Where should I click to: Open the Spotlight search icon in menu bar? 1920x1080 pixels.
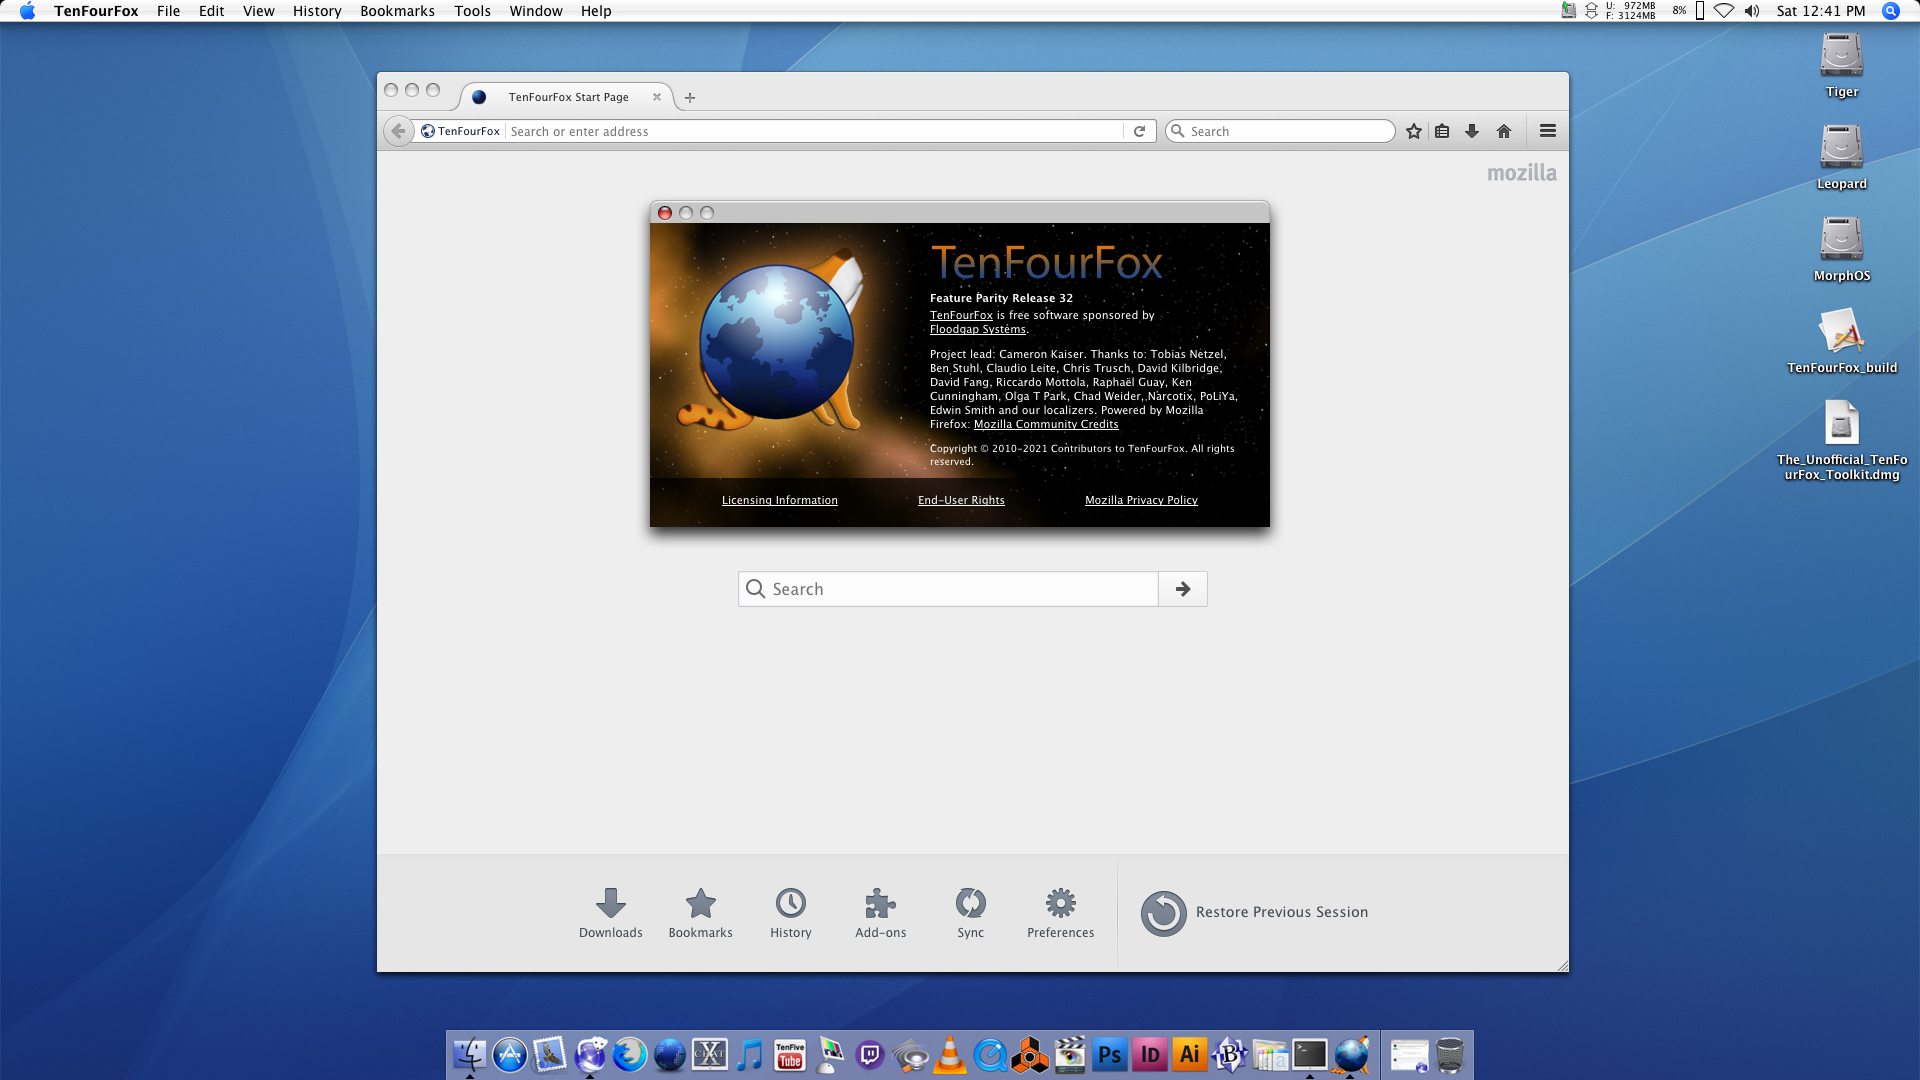(1890, 11)
